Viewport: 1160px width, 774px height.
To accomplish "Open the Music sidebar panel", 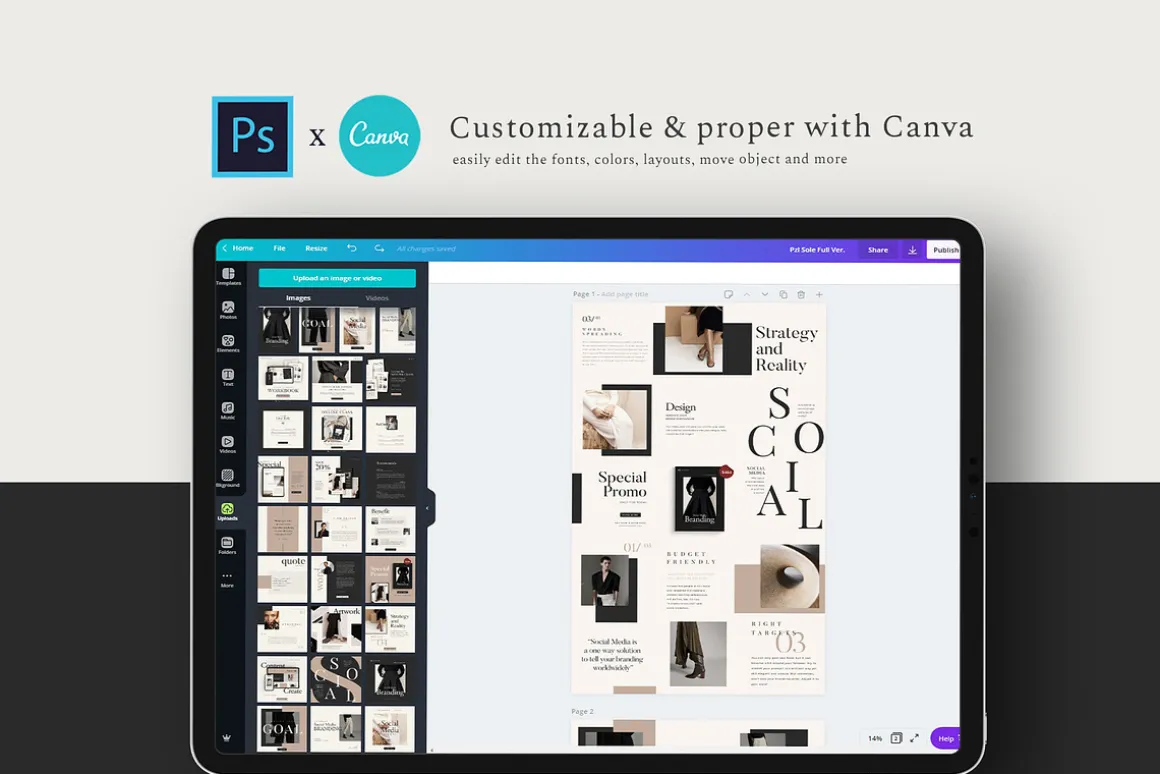I will pos(228,411).
